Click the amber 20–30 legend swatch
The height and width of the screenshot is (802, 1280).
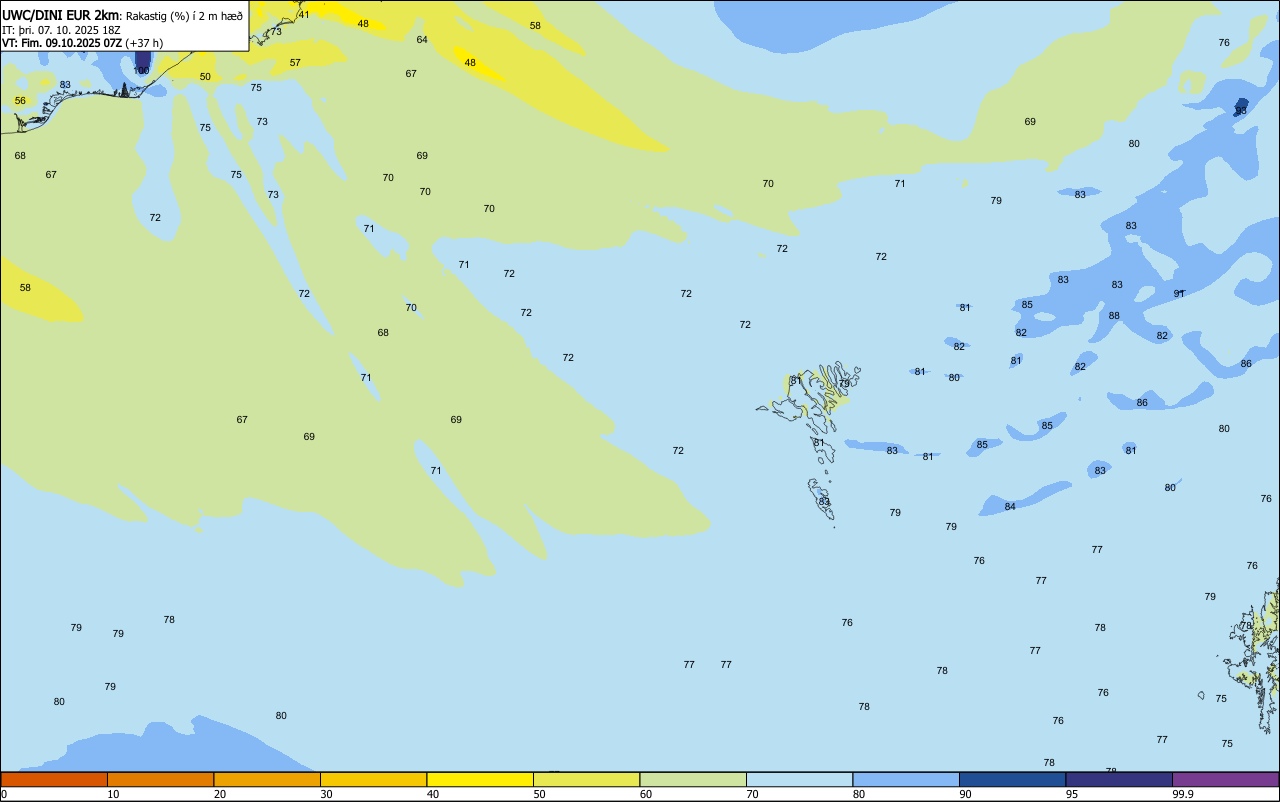(267, 779)
